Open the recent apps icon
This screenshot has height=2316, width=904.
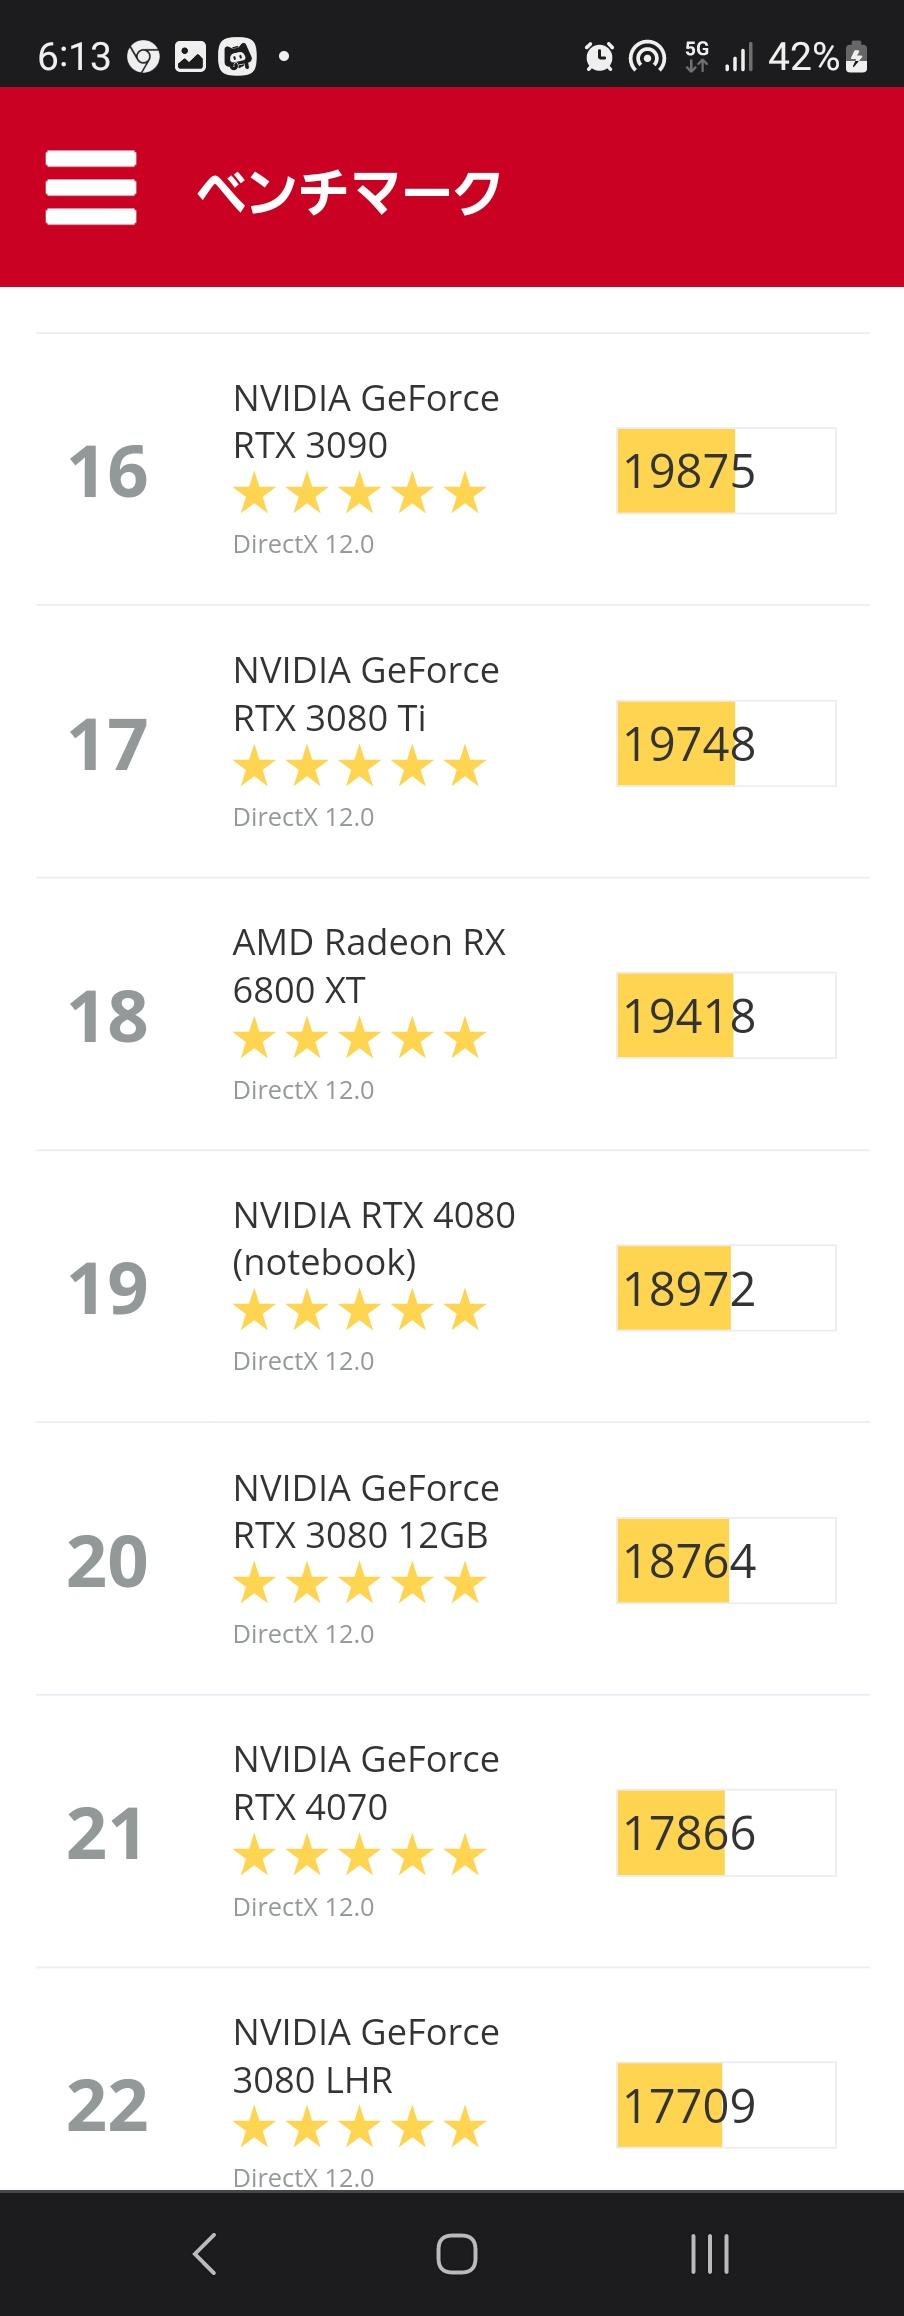709,2254
